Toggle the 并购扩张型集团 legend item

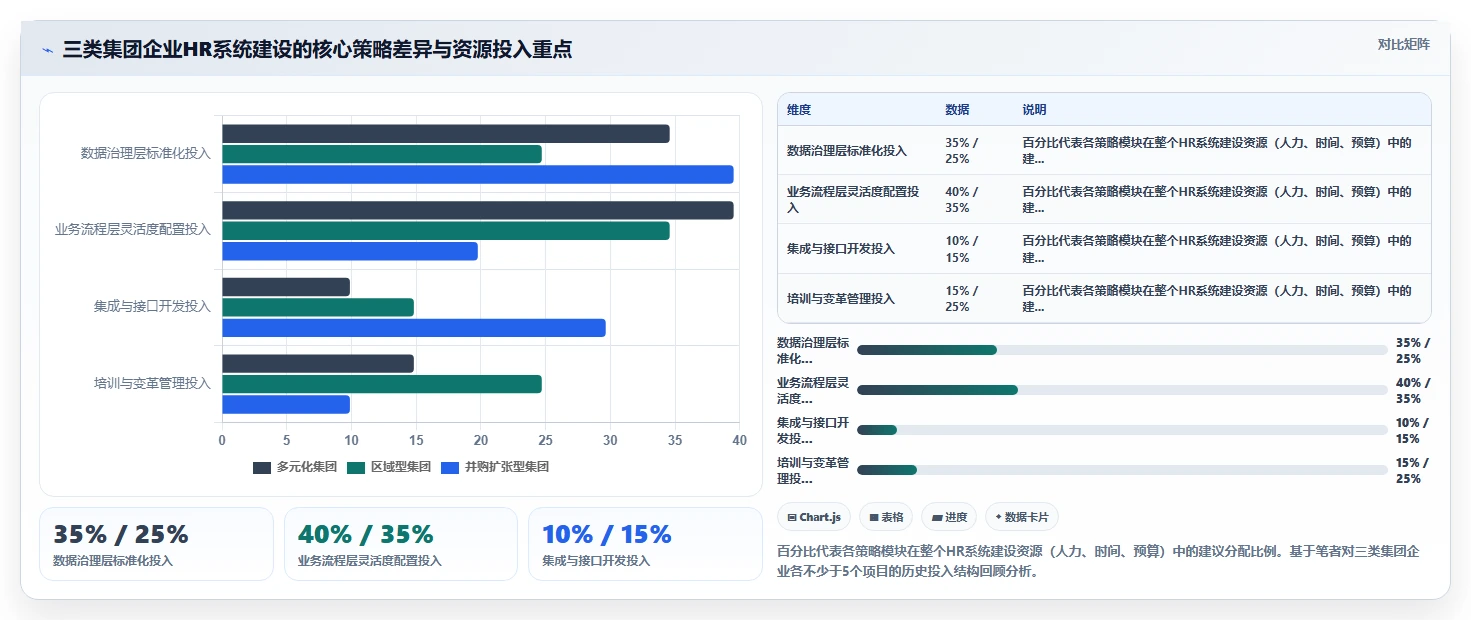(495, 467)
